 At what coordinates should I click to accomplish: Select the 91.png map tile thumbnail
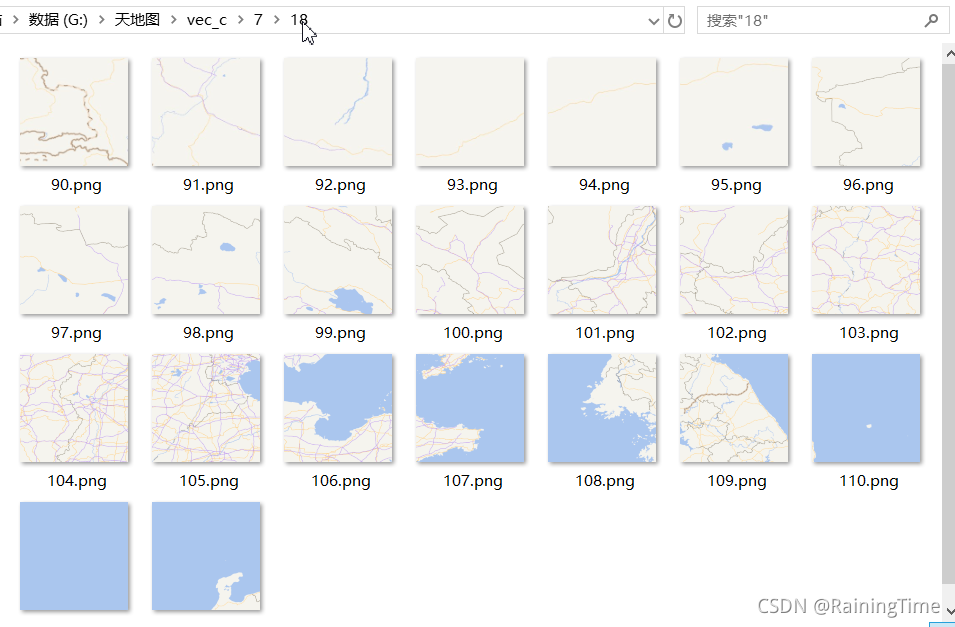coord(206,112)
